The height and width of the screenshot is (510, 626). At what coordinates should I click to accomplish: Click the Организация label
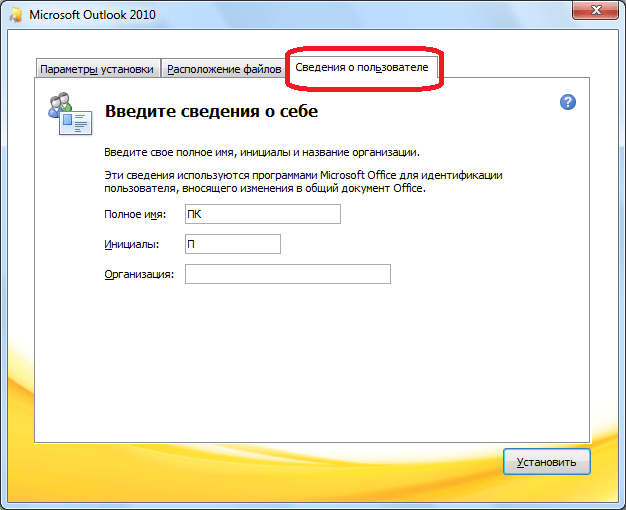click(x=139, y=274)
